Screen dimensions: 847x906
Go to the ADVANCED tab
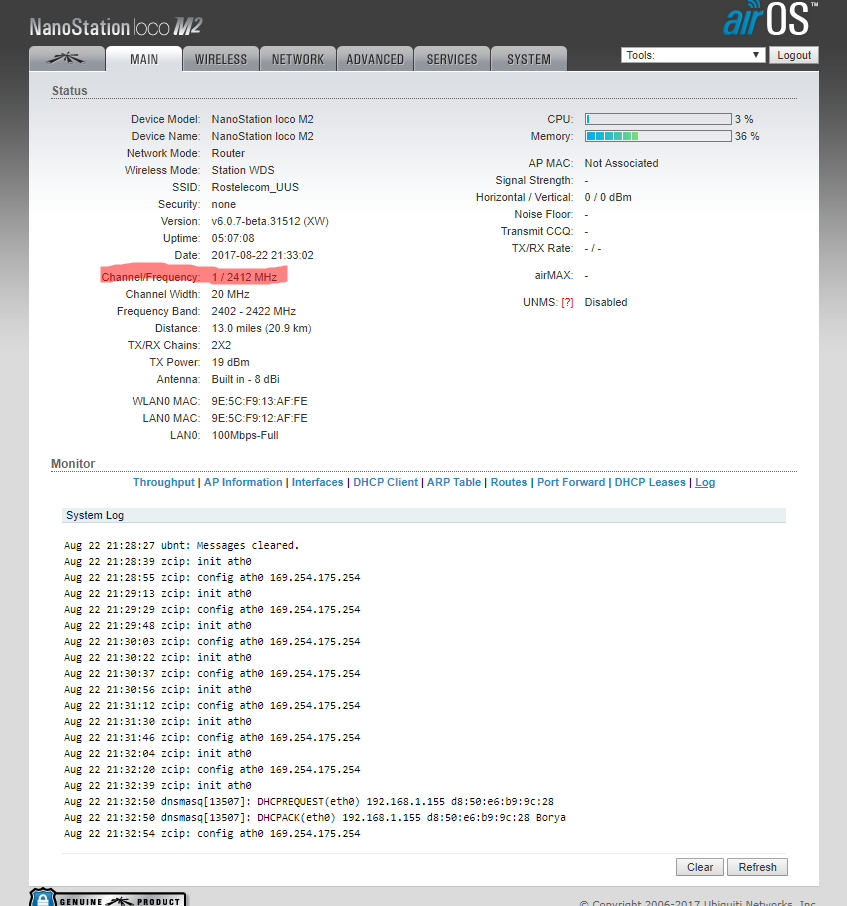click(375, 59)
